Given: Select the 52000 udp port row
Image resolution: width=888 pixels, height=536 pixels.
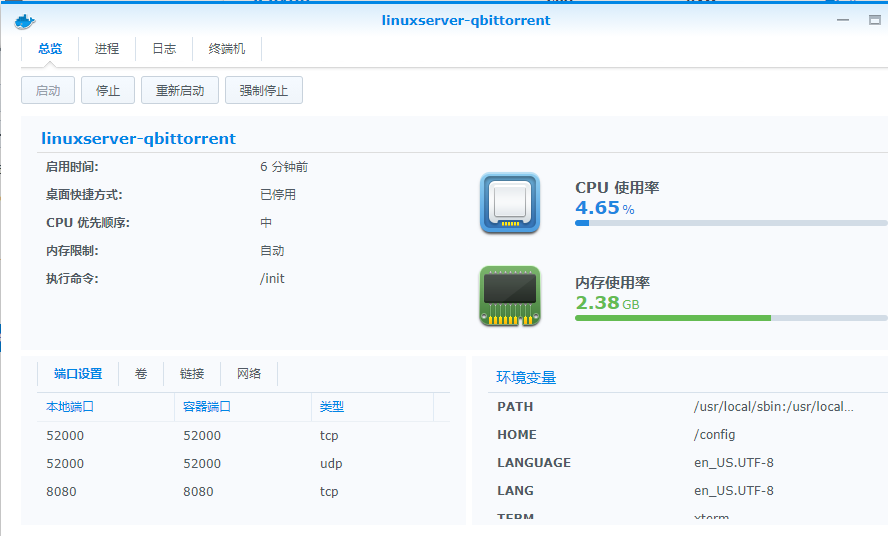Looking at the screenshot, I should tap(244, 463).
